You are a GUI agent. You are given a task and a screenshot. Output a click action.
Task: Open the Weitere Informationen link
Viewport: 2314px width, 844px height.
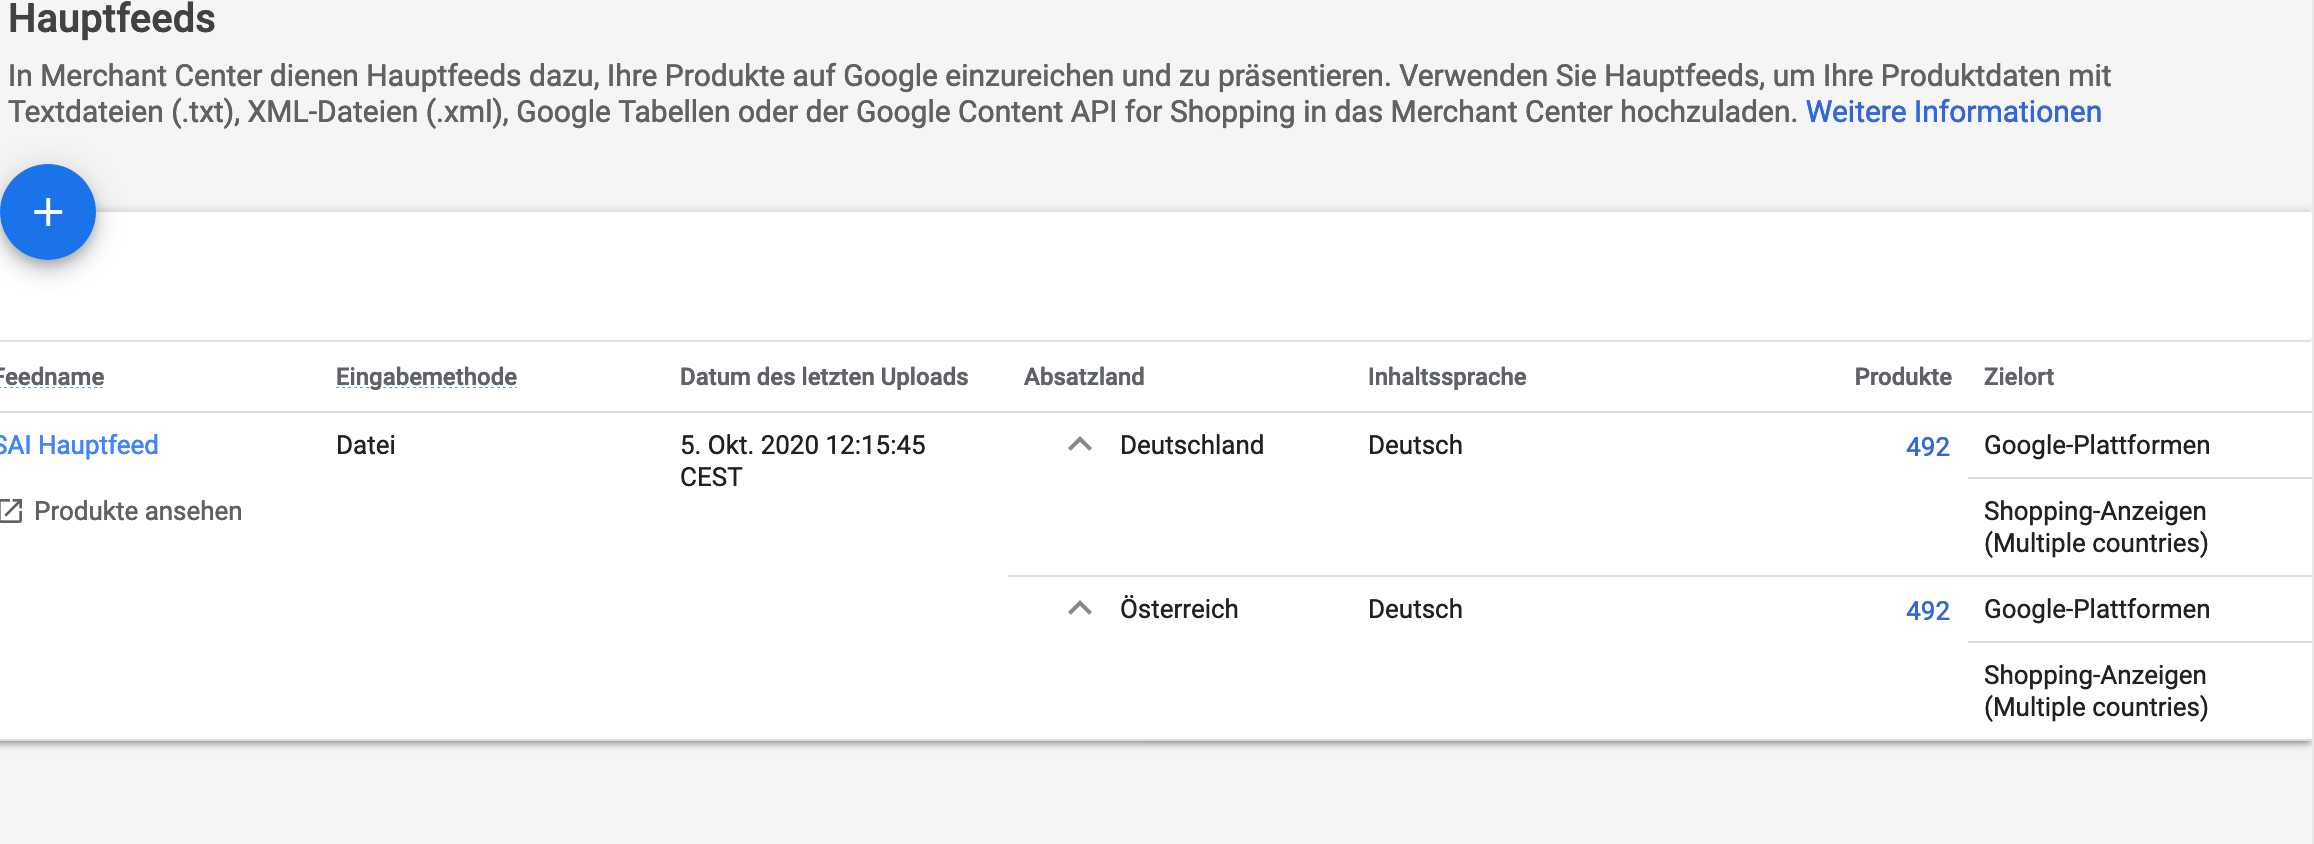pos(1953,112)
